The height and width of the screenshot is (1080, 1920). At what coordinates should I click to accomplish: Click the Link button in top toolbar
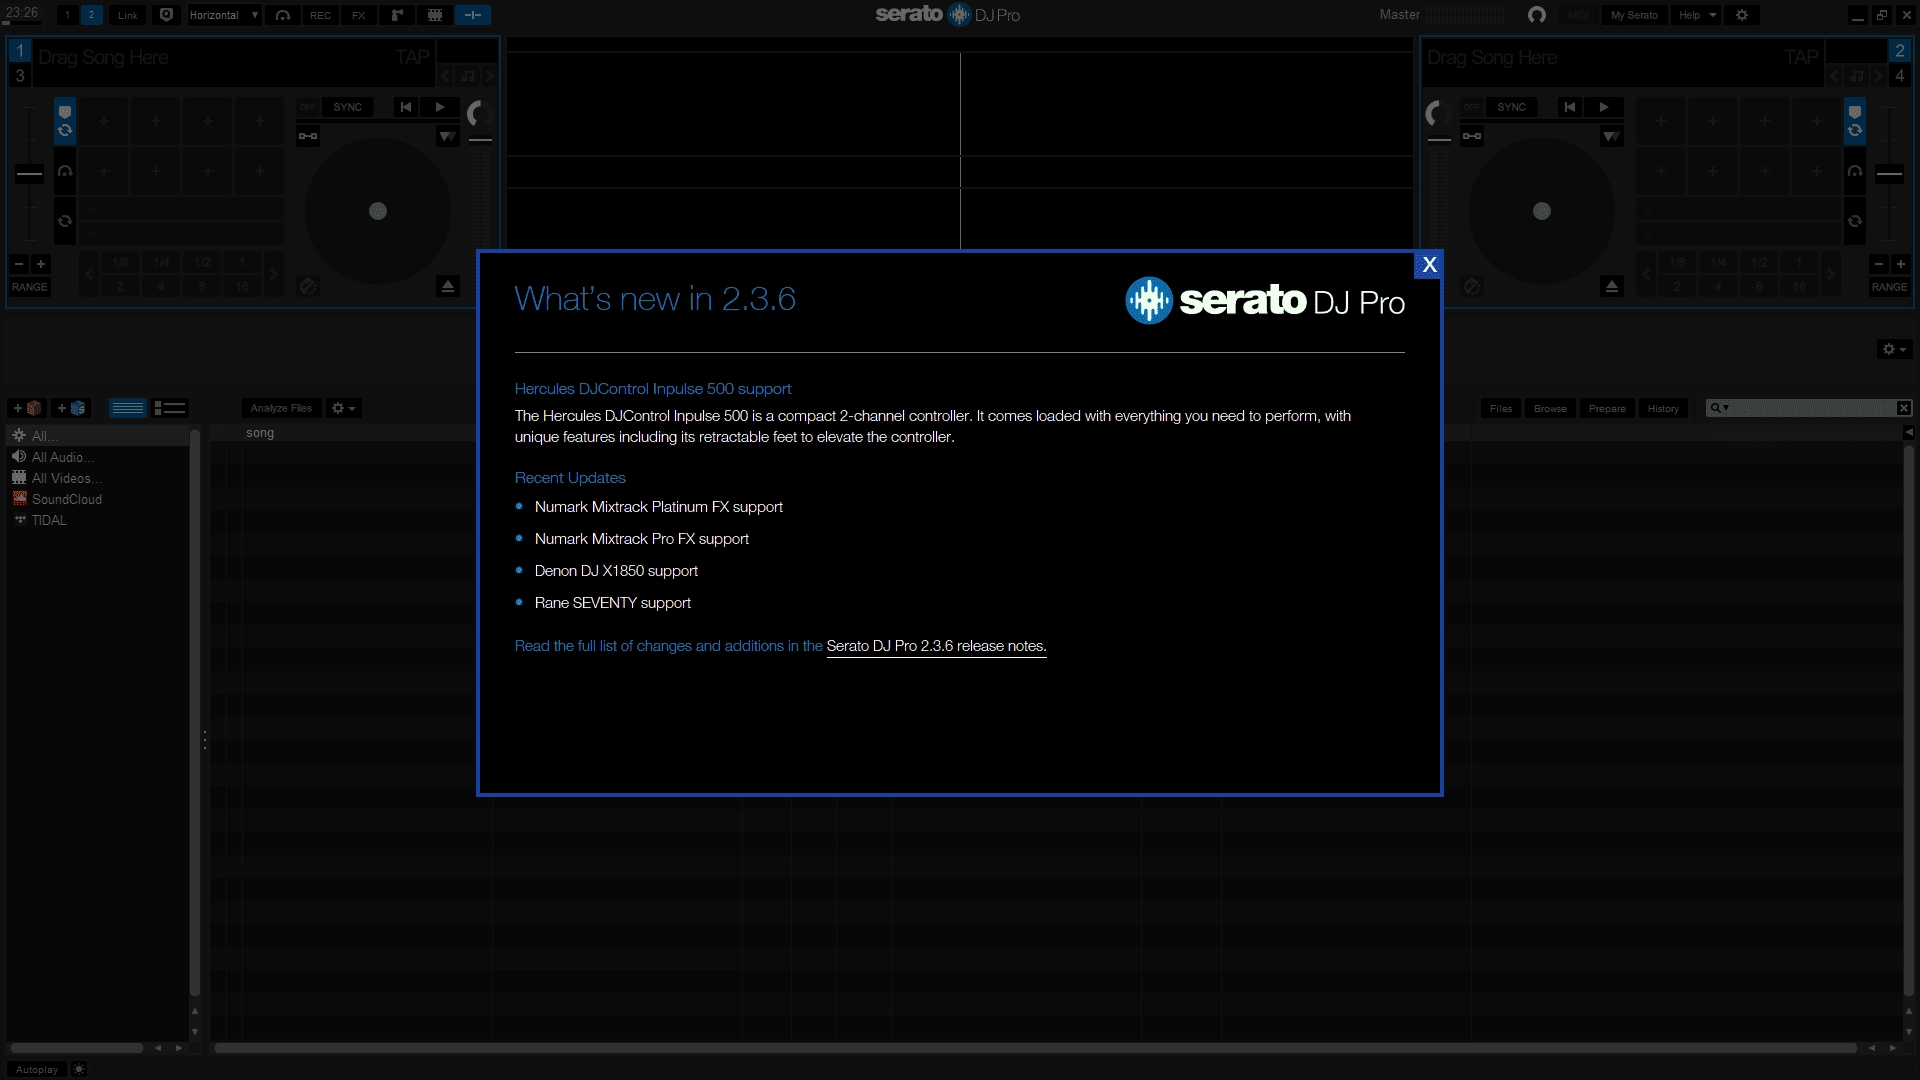[x=128, y=15]
